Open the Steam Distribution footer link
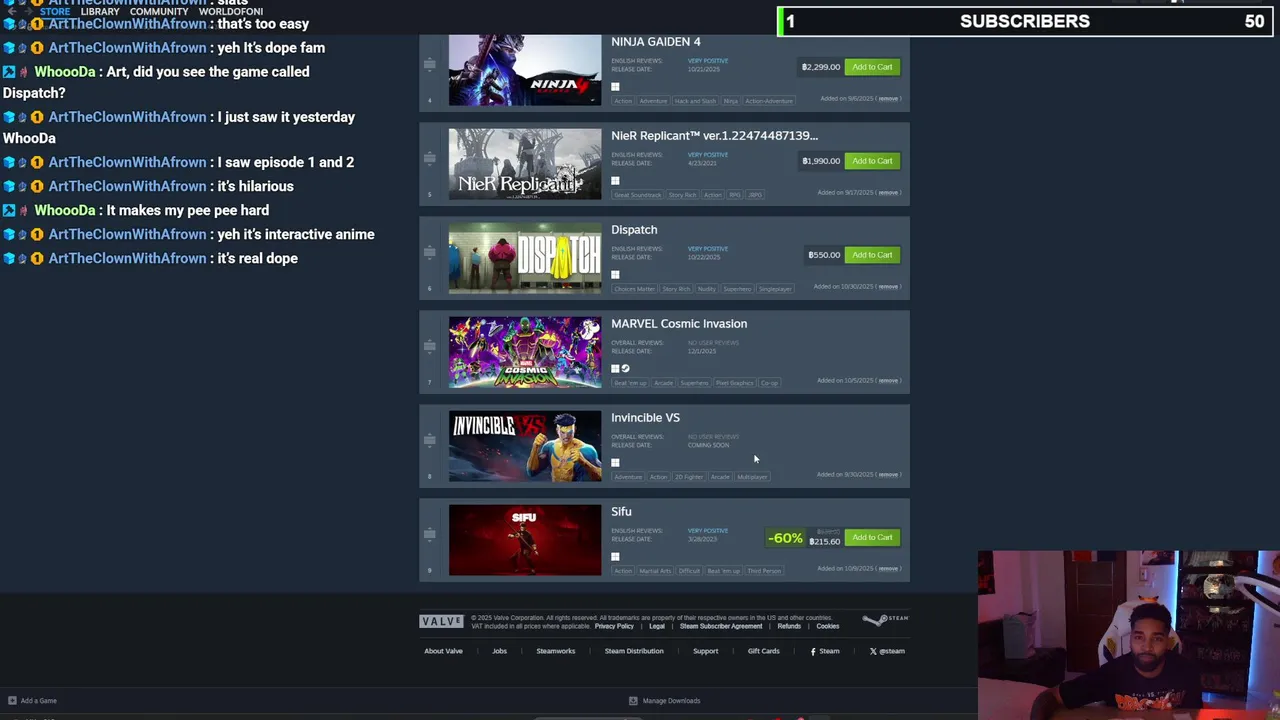This screenshot has width=1280, height=720. click(x=634, y=651)
